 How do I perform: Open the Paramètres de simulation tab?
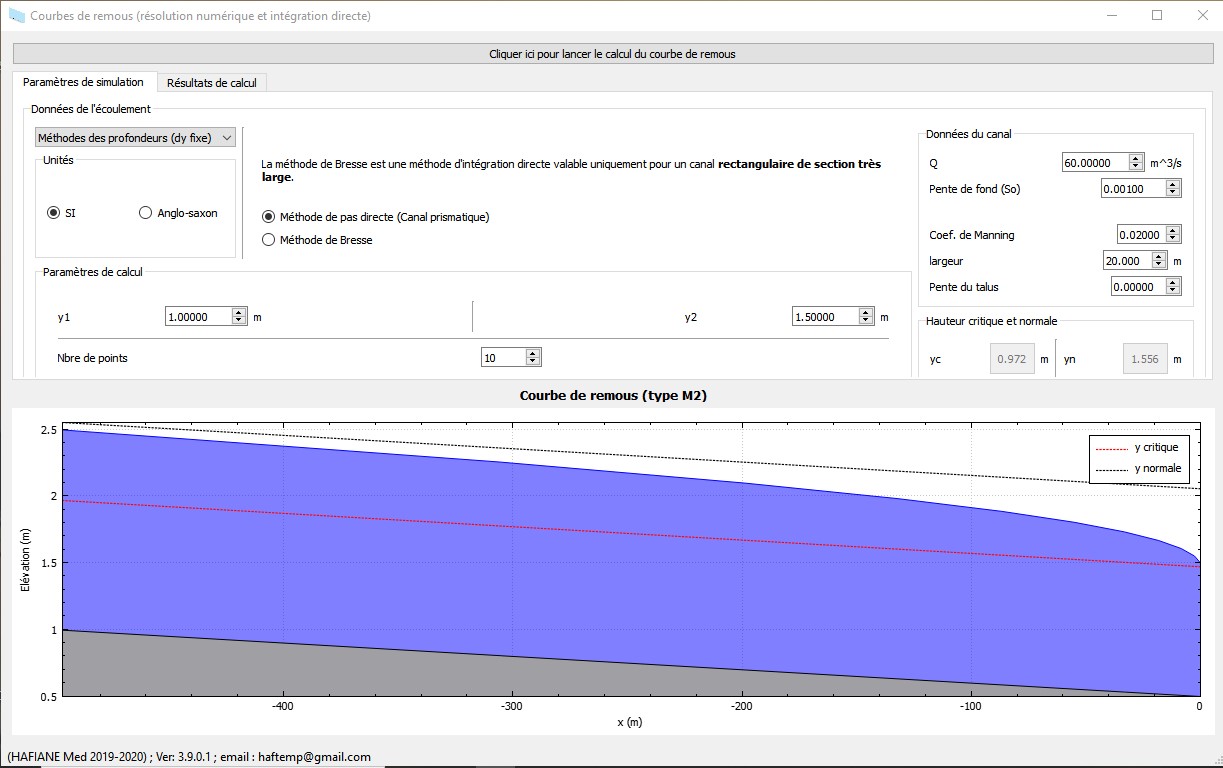[x=83, y=82]
